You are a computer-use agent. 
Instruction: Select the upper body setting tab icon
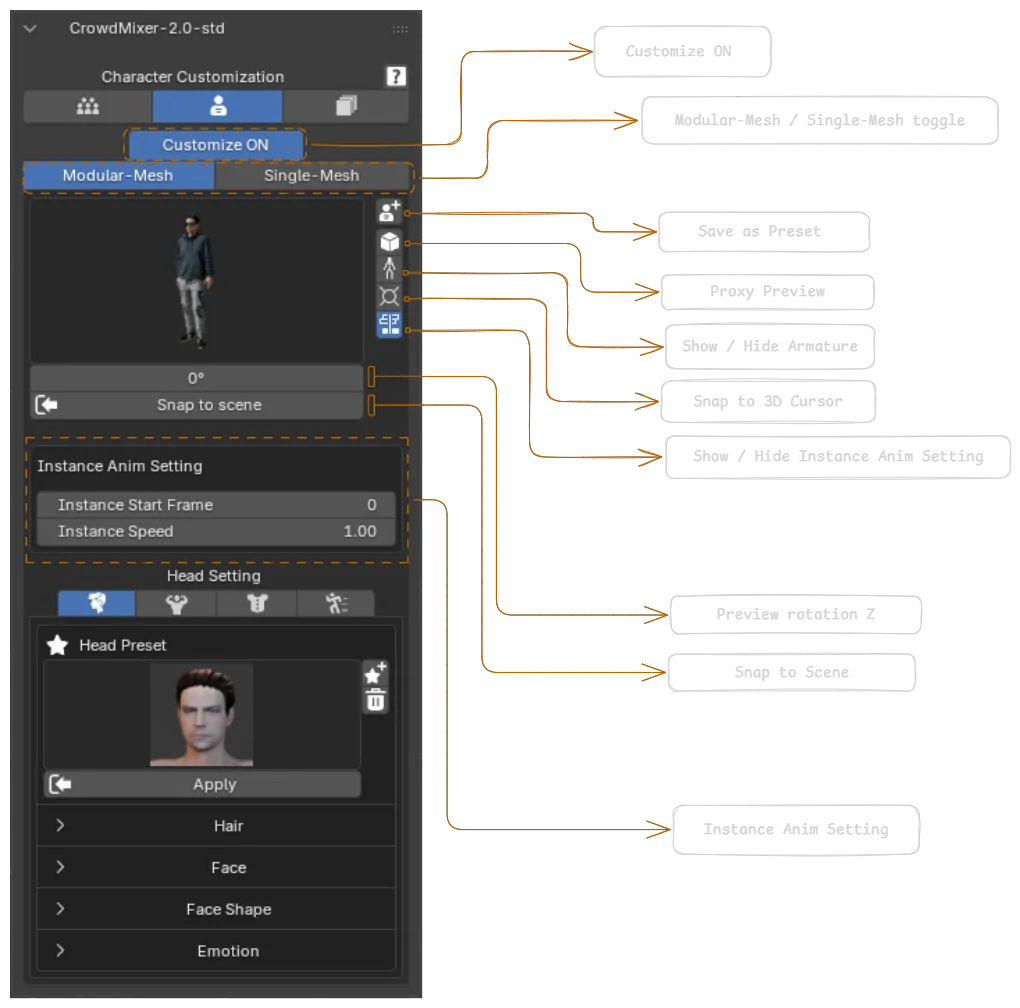(176, 603)
